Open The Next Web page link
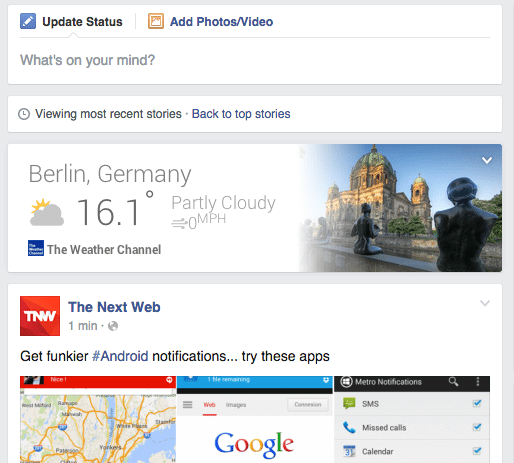 114,307
